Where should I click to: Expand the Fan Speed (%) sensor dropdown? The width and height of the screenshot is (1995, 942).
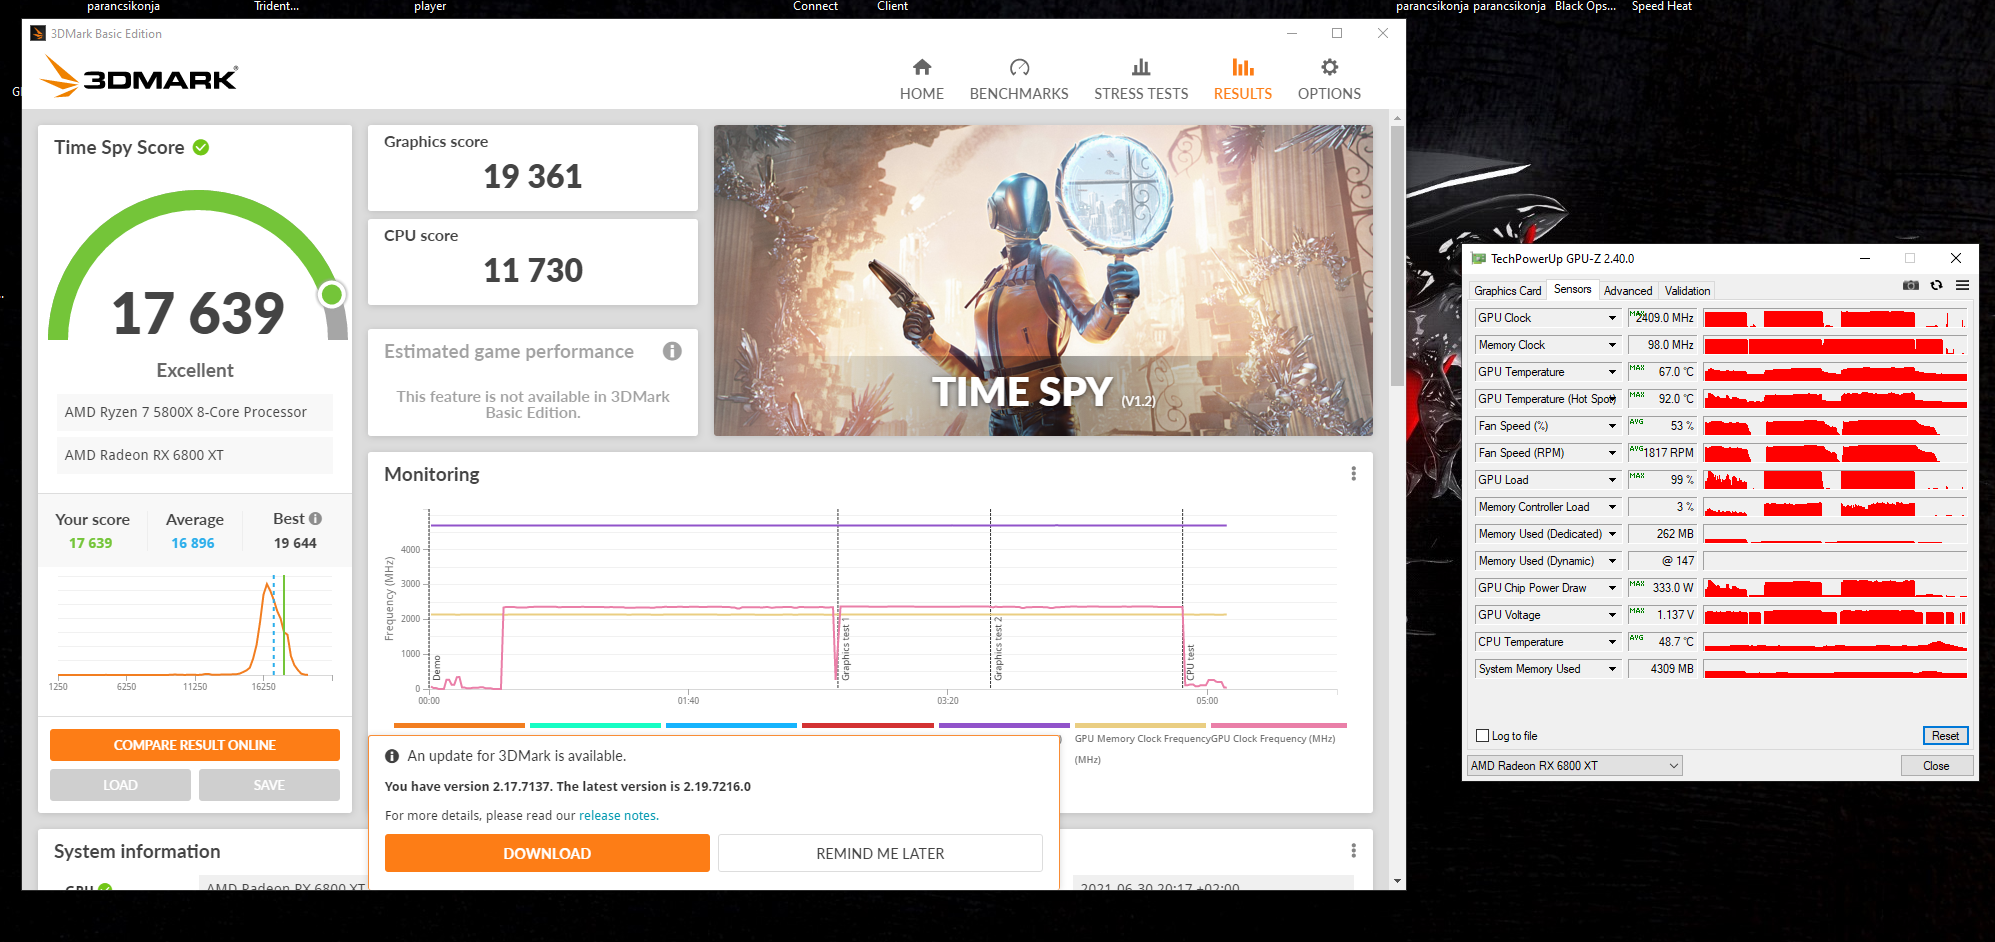point(1612,426)
